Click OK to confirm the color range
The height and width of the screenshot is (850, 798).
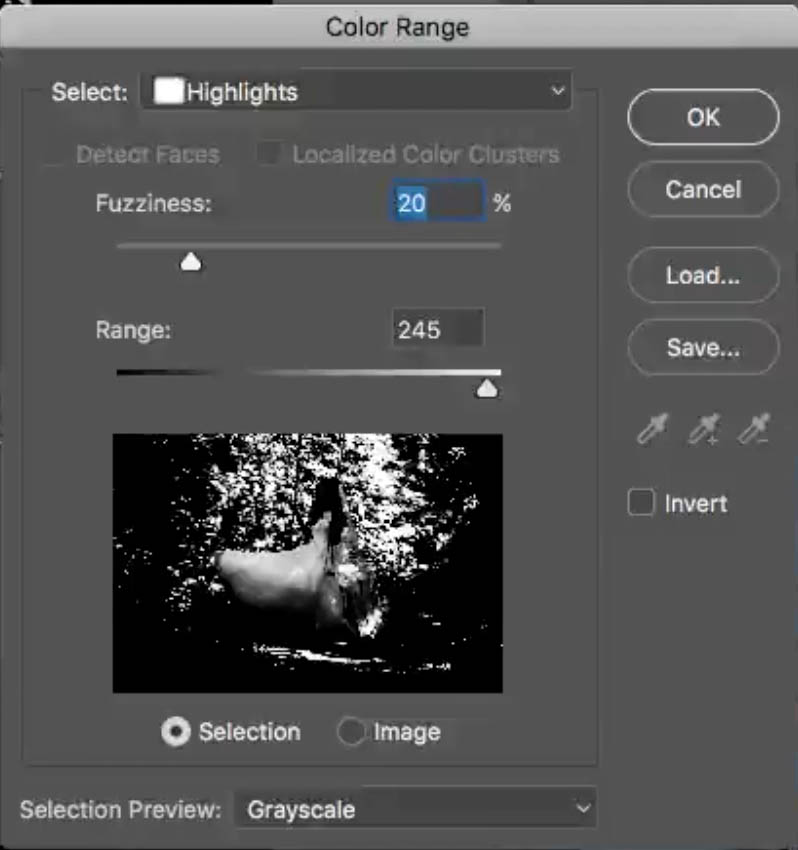(x=702, y=117)
